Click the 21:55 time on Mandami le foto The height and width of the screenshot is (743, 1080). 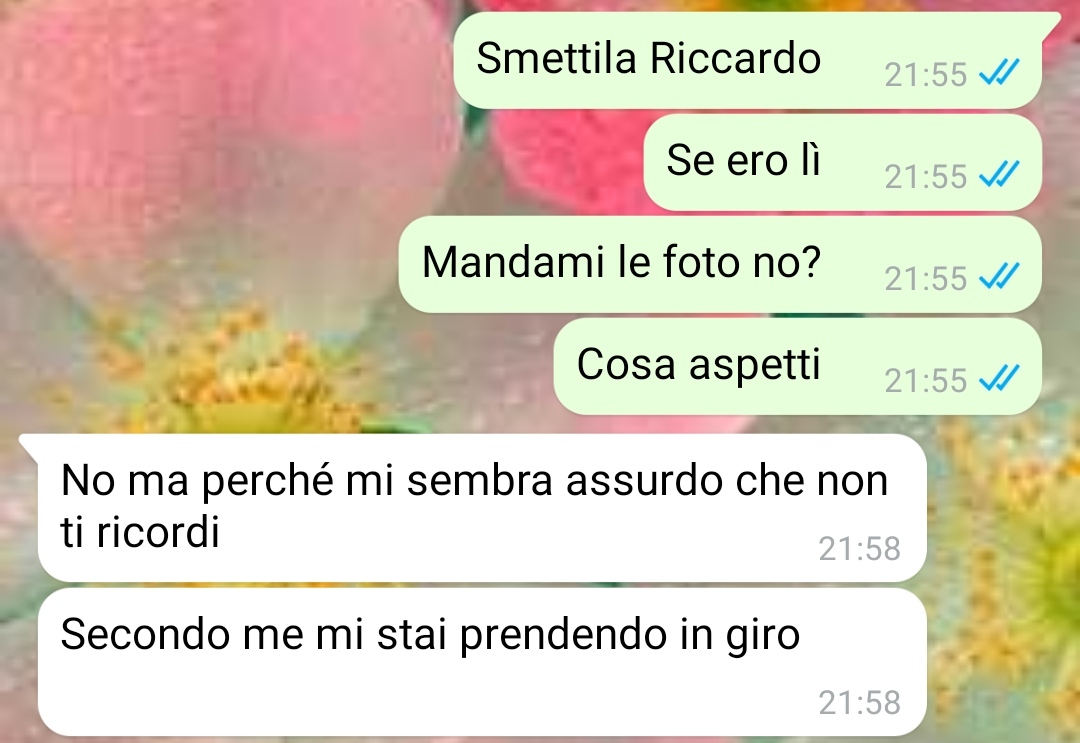(x=926, y=278)
